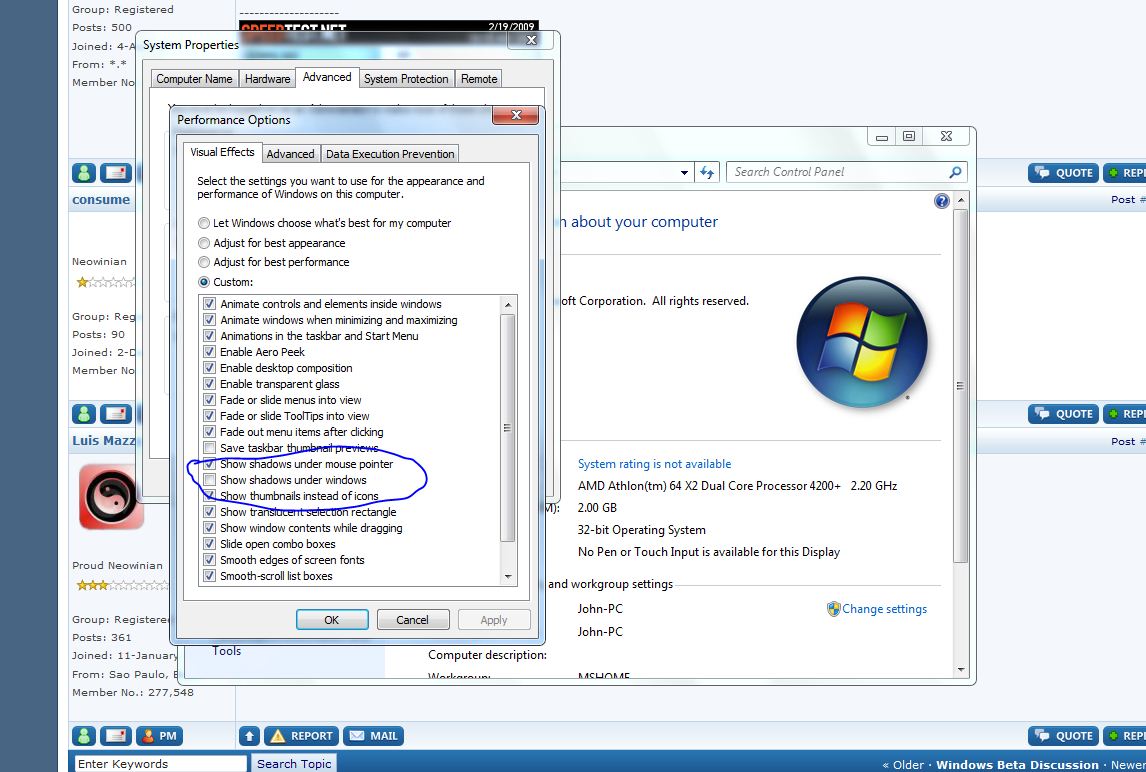The width and height of the screenshot is (1146, 772).
Task: Click the green user icon in bottom post toolbar
Action: tap(84, 736)
